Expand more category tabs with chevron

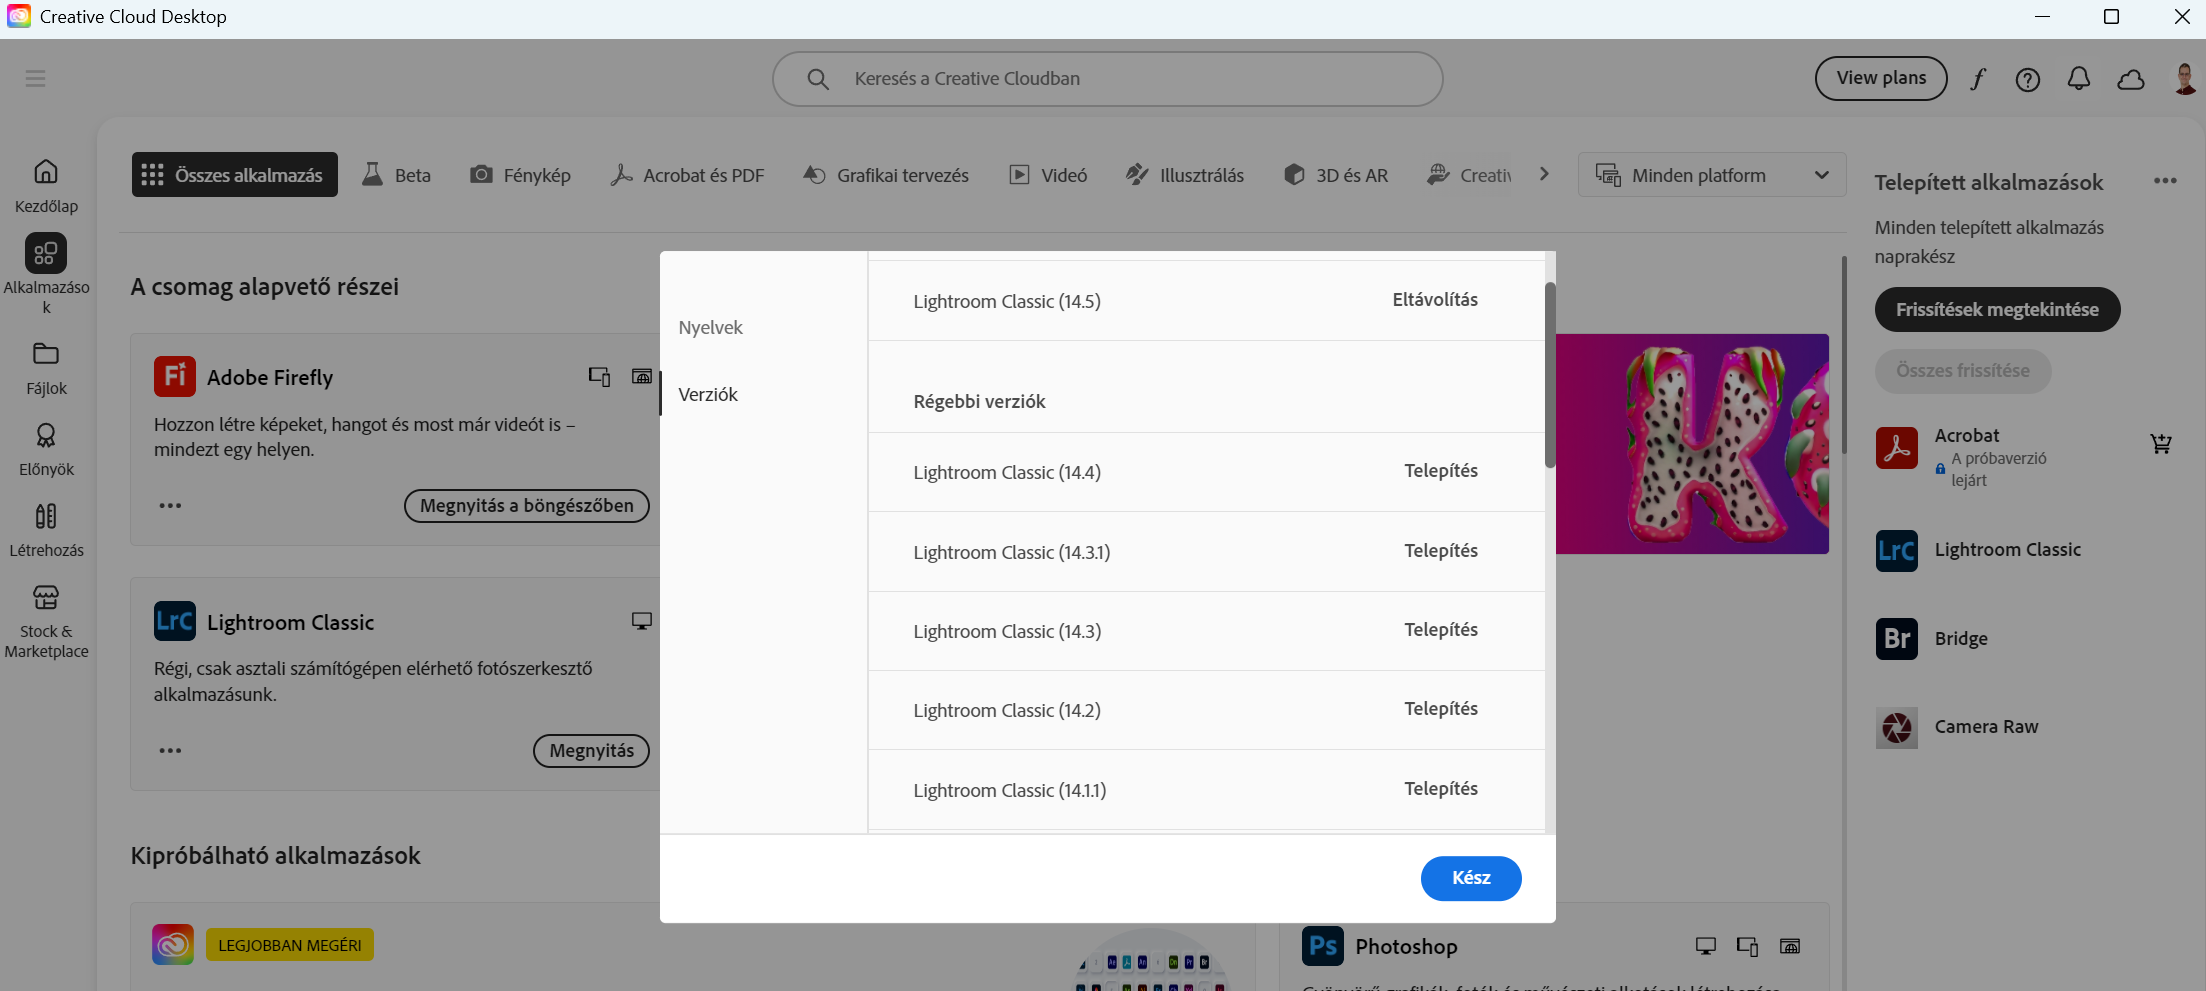coord(1544,174)
